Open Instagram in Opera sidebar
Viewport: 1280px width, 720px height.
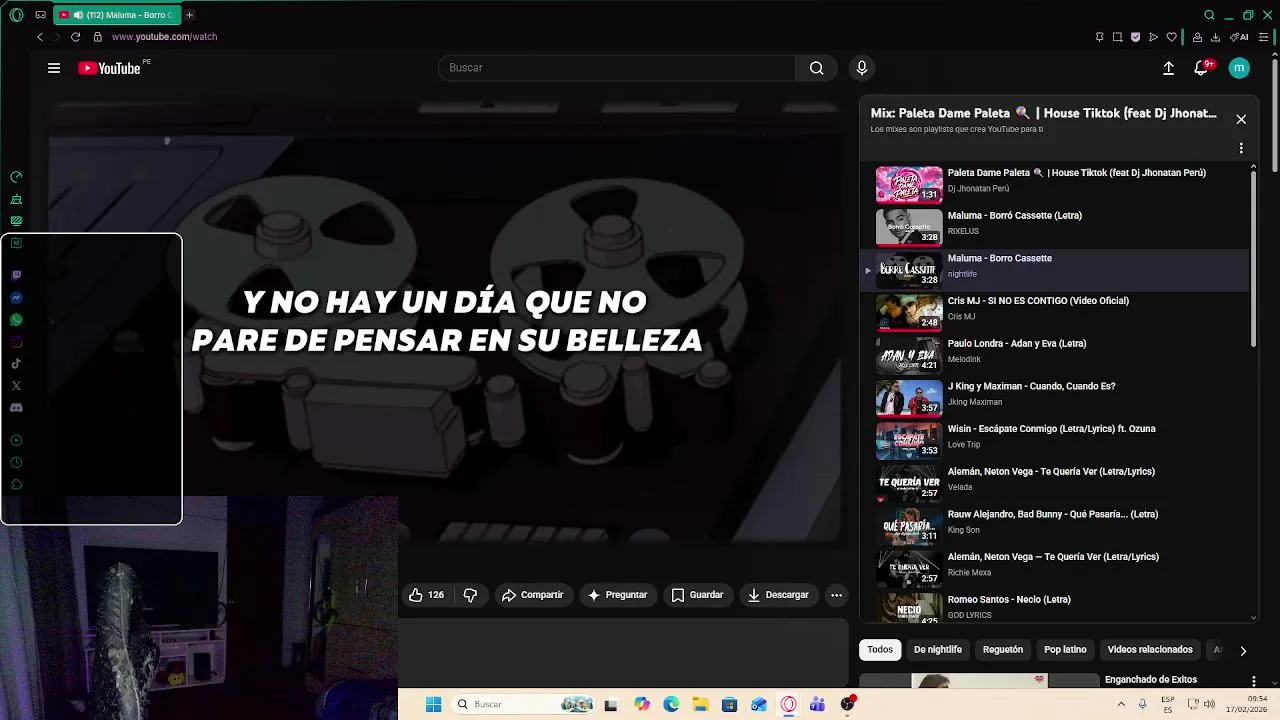tap(16, 342)
